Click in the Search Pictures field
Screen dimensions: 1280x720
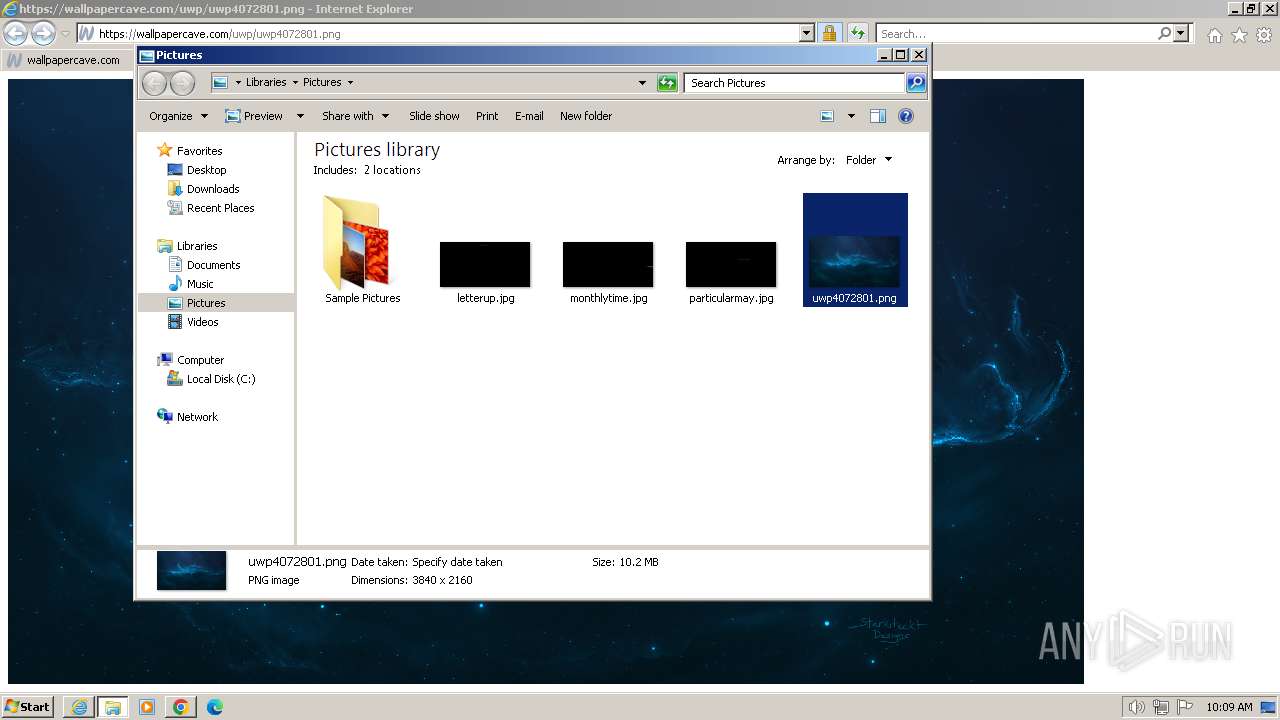click(x=795, y=83)
